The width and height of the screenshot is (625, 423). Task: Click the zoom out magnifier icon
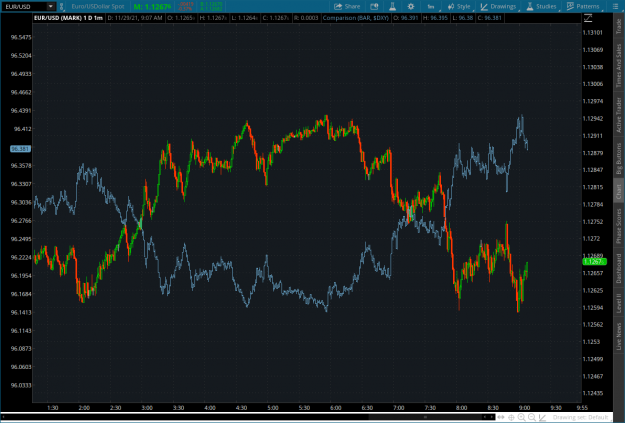[532, 417]
